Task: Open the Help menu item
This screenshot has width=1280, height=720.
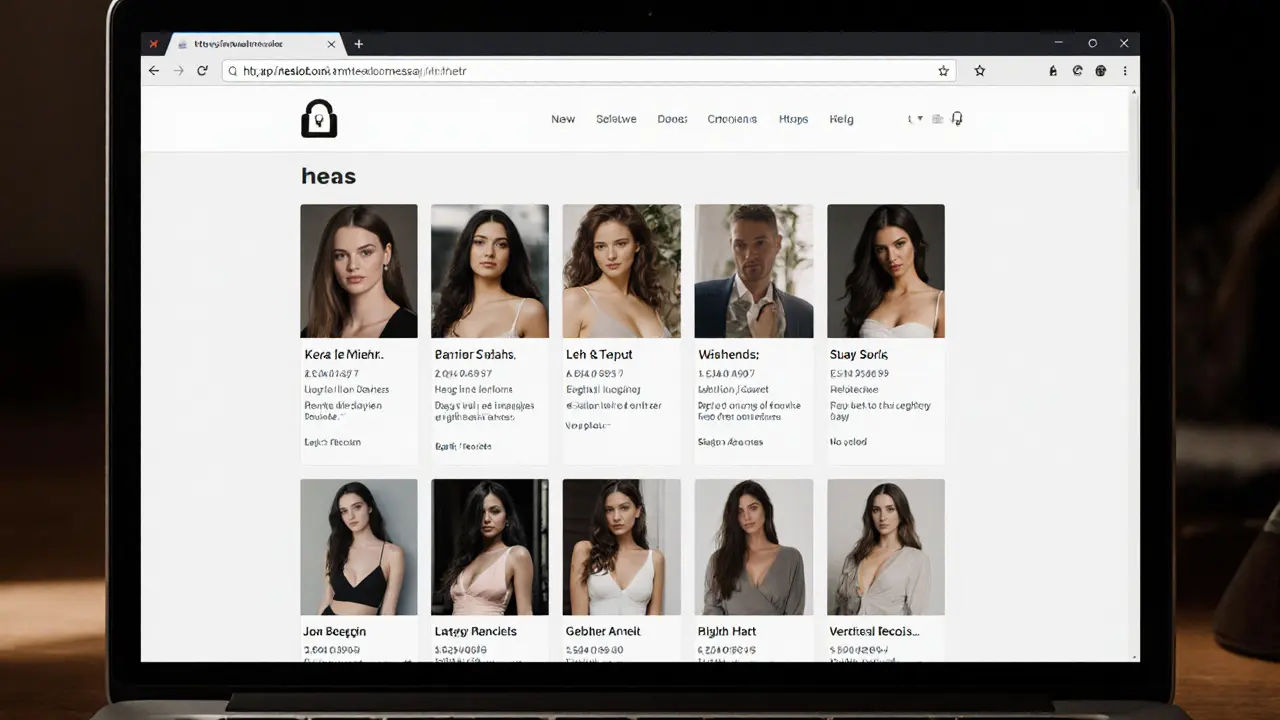Action: point(841,118)
